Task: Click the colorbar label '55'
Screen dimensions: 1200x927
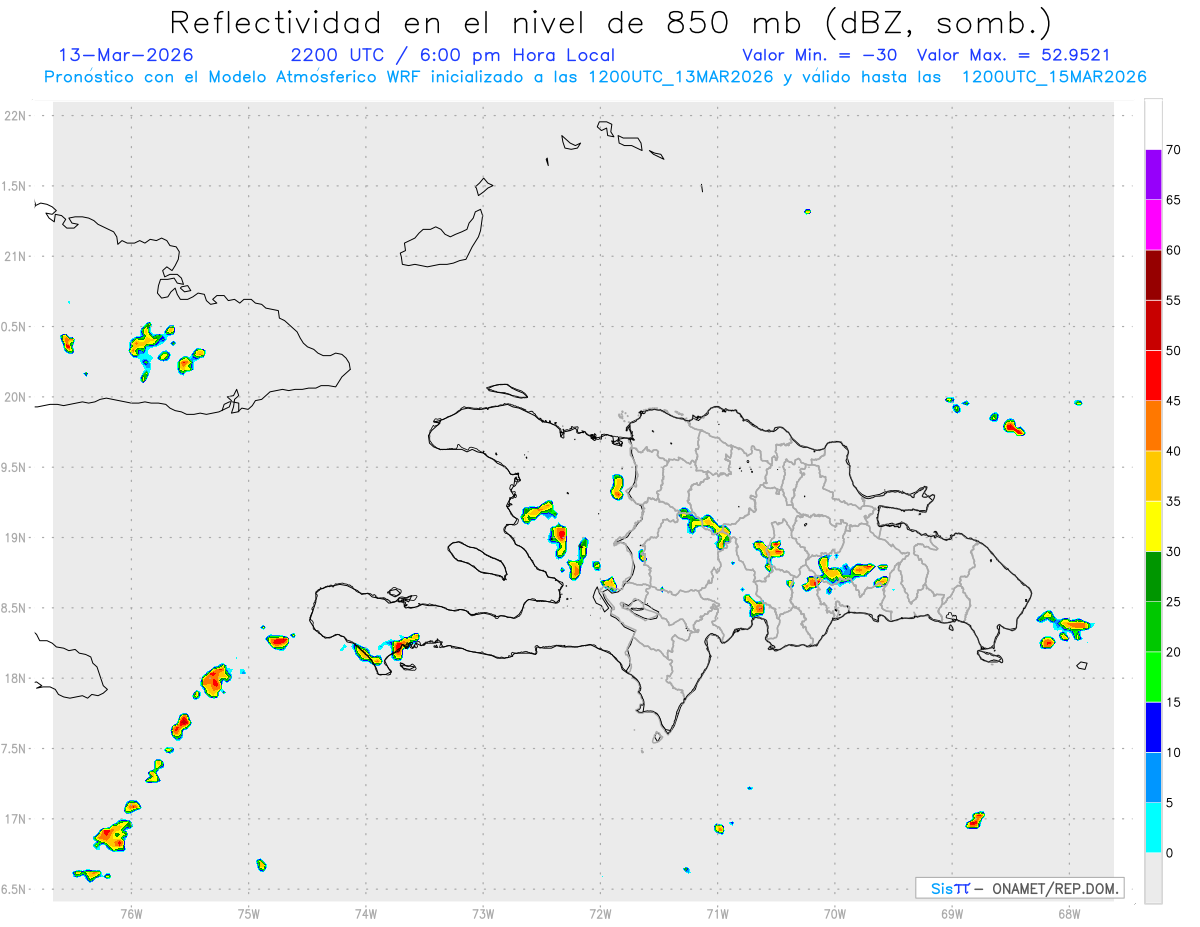Action: 1173,300
